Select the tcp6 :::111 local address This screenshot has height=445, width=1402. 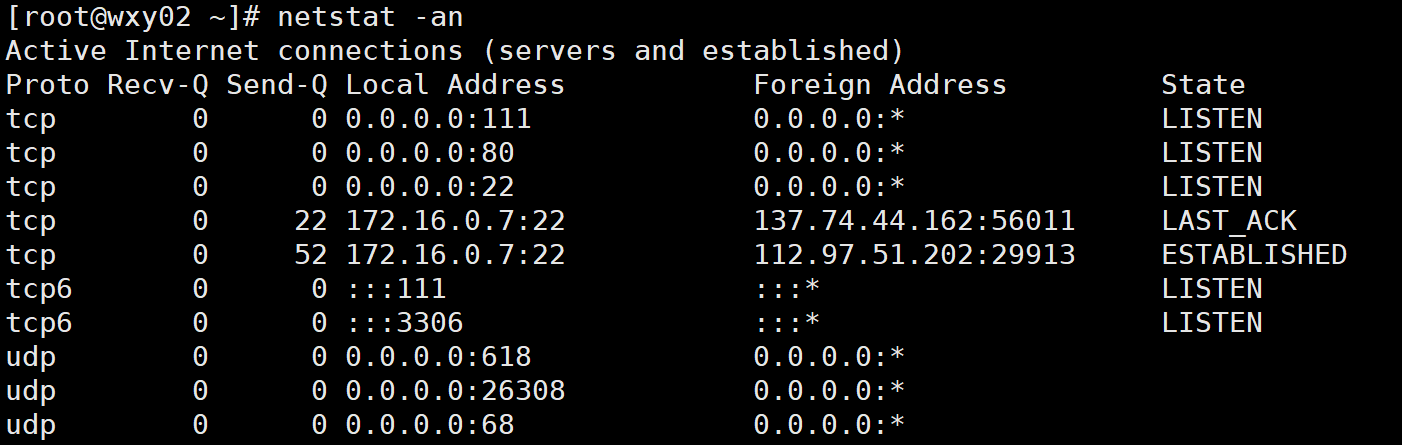pyautogui.click(x=396, y=288)
